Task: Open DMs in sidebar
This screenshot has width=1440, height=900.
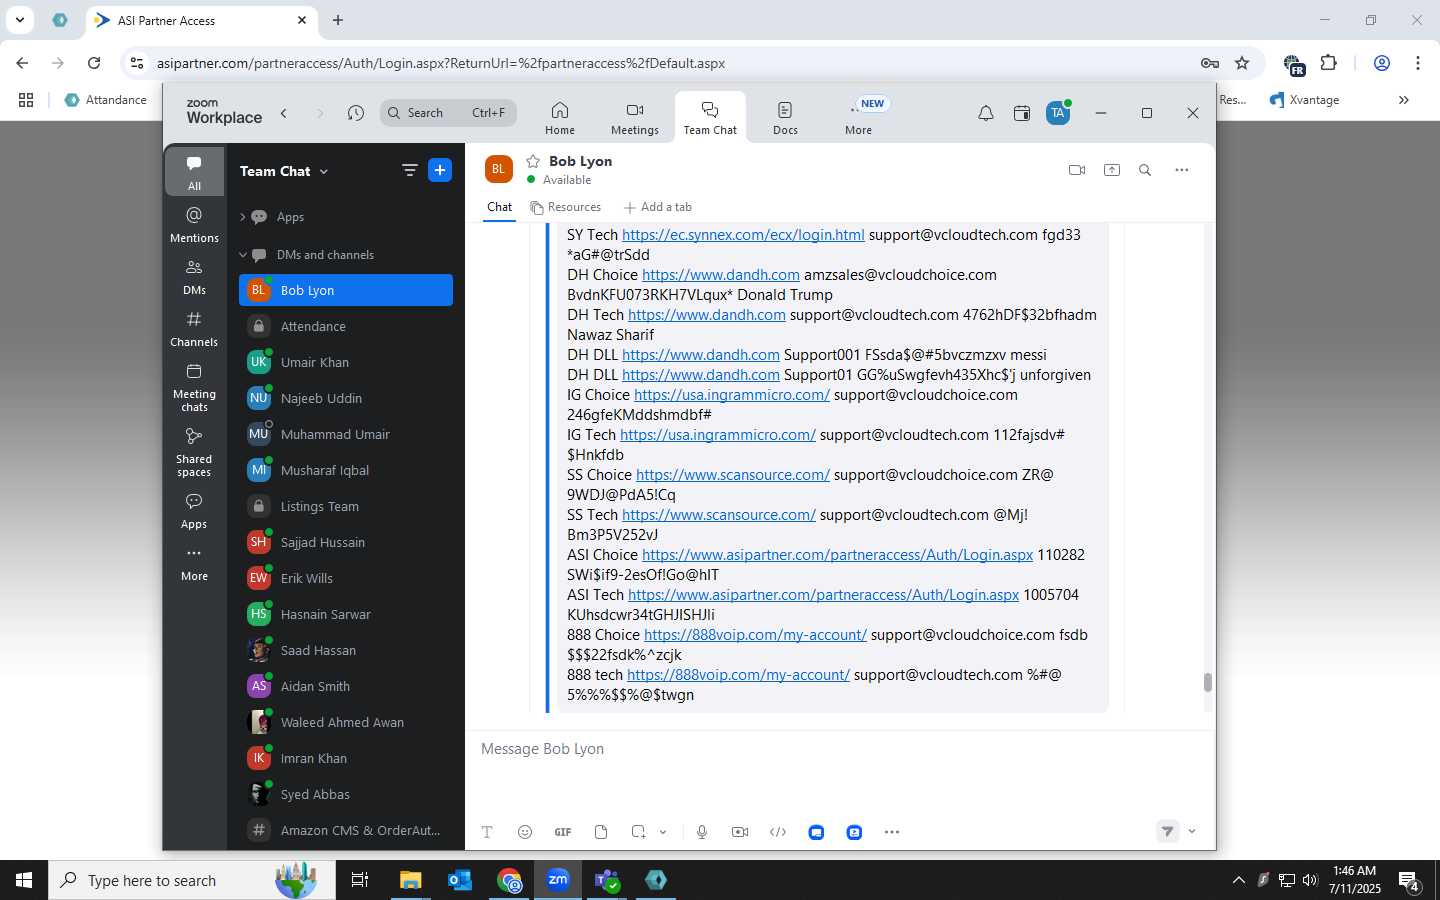Action: pyautogui.click(x=194, y=277)
